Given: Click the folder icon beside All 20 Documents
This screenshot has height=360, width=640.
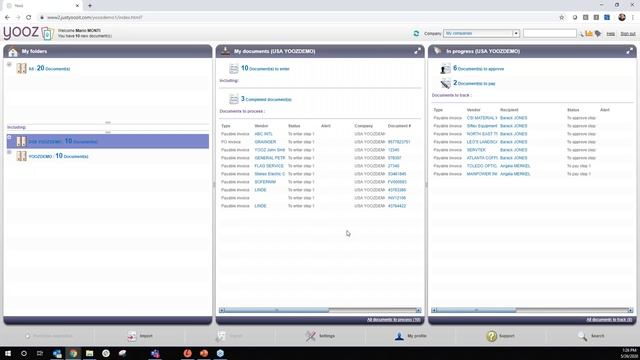Looking at the screenshot, I should 21,68.
